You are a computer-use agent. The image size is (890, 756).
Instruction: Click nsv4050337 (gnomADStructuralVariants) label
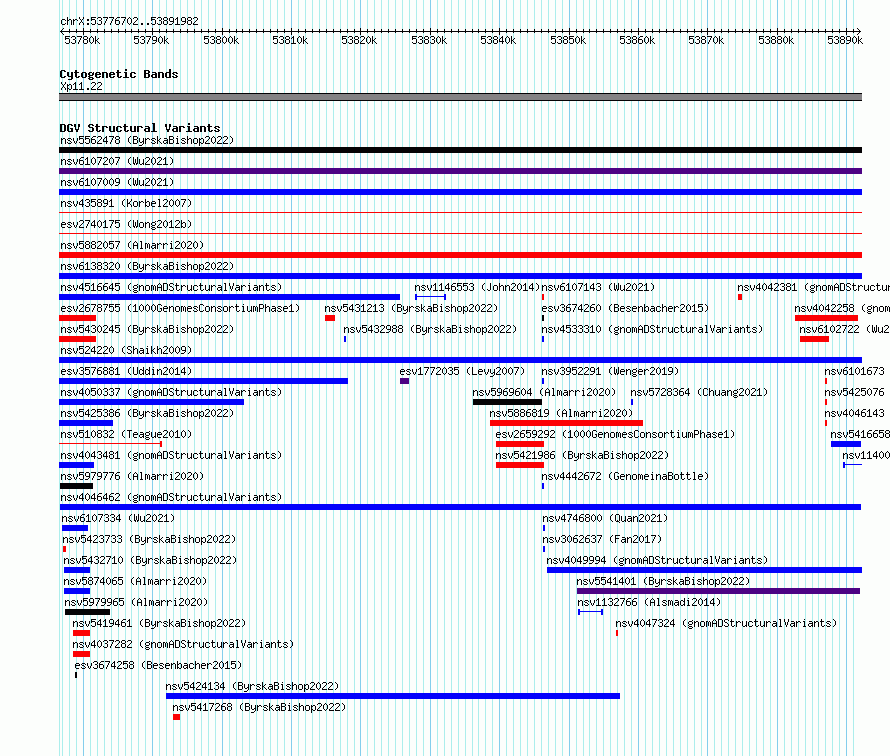171,392
